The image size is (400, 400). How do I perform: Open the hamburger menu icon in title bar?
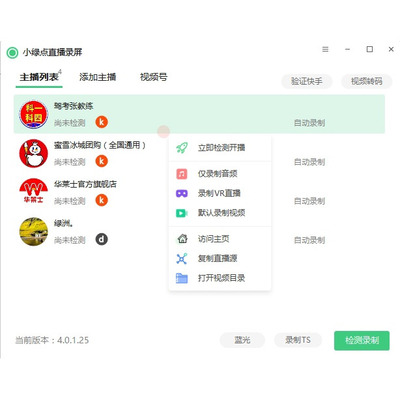325,49
